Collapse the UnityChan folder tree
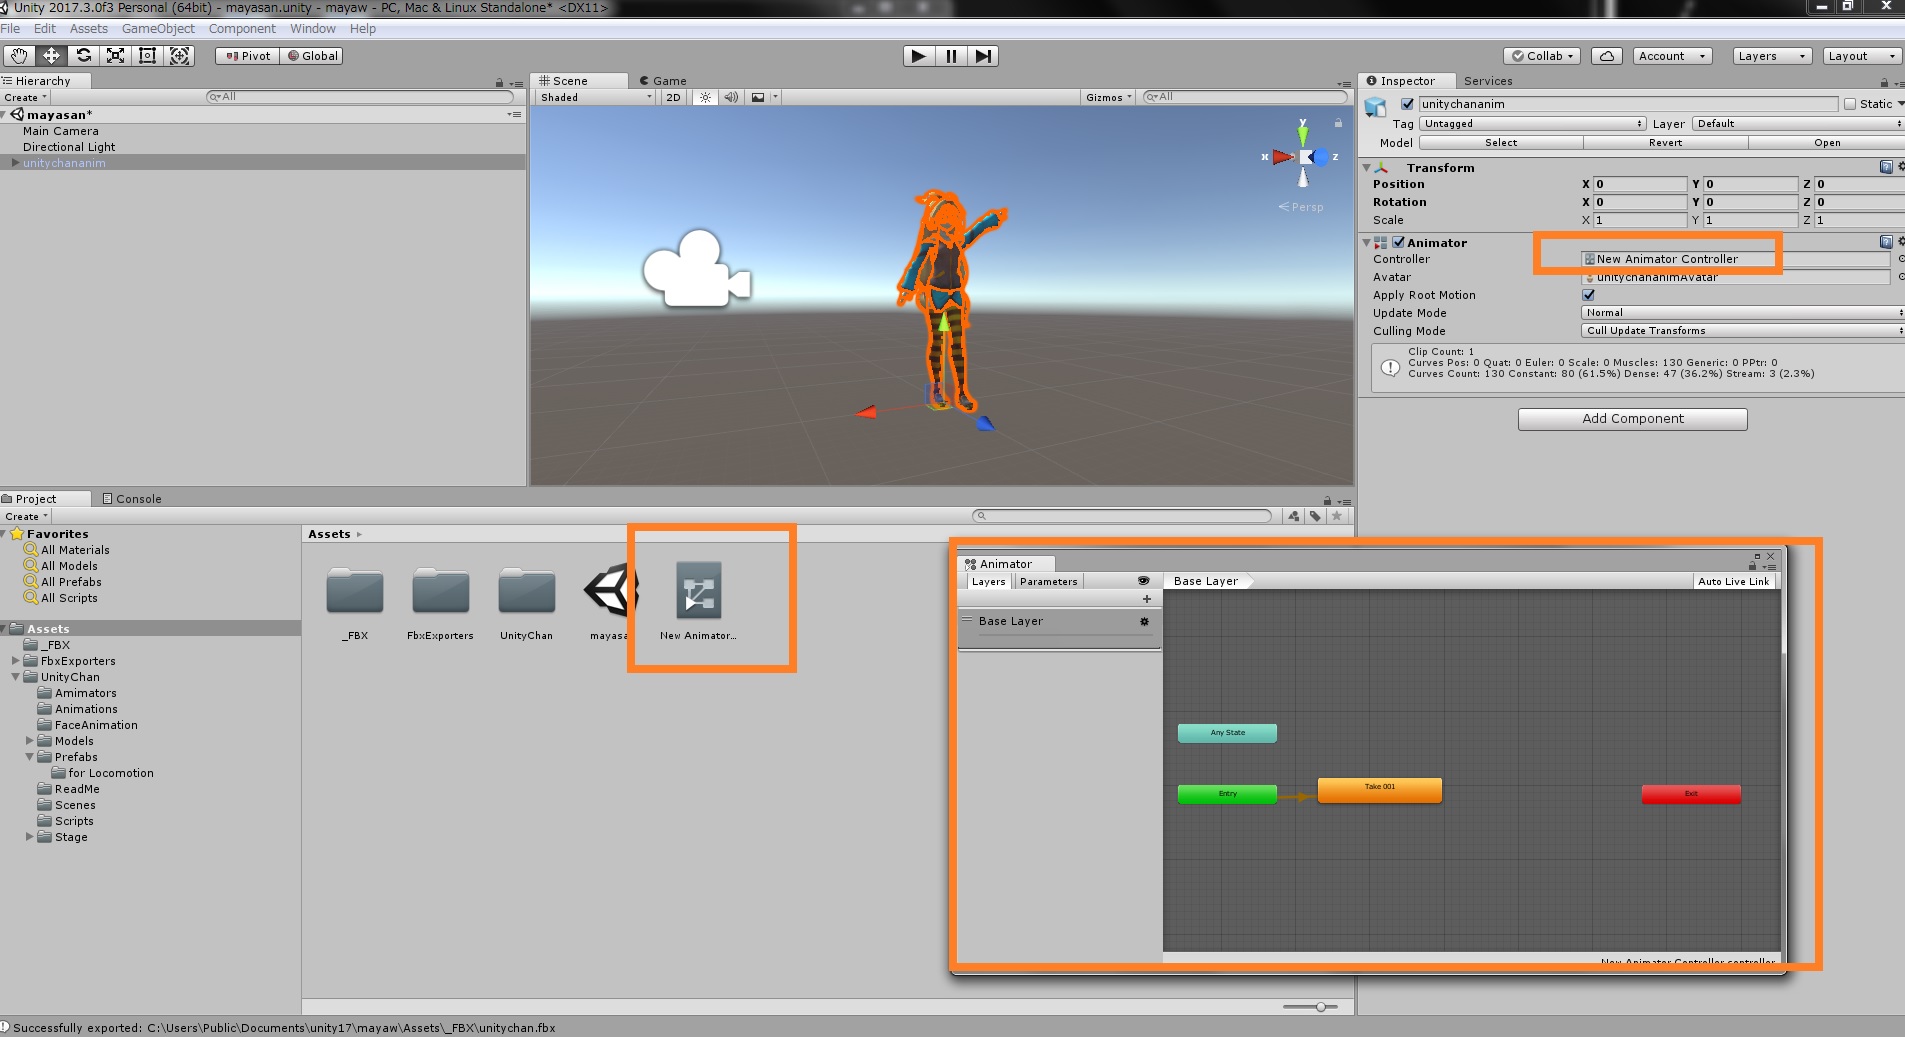Viewport: 1905px width, 1037px height. point(15,677)
